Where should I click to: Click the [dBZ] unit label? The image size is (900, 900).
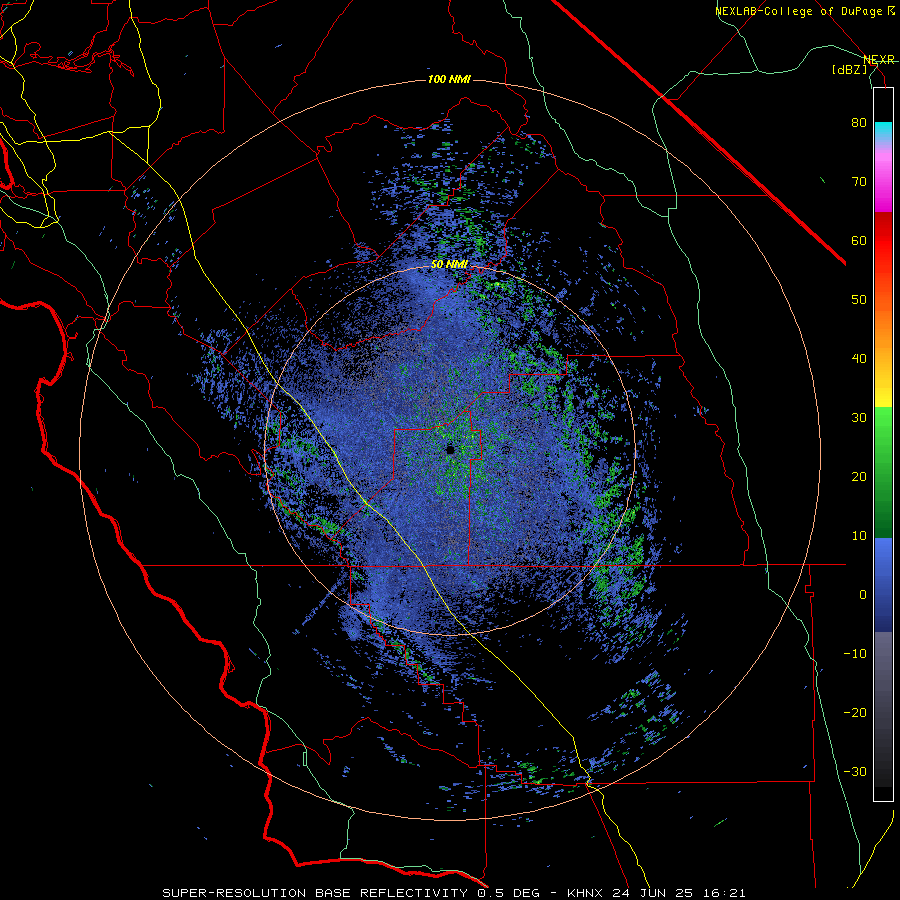click(x=849, y=69)
